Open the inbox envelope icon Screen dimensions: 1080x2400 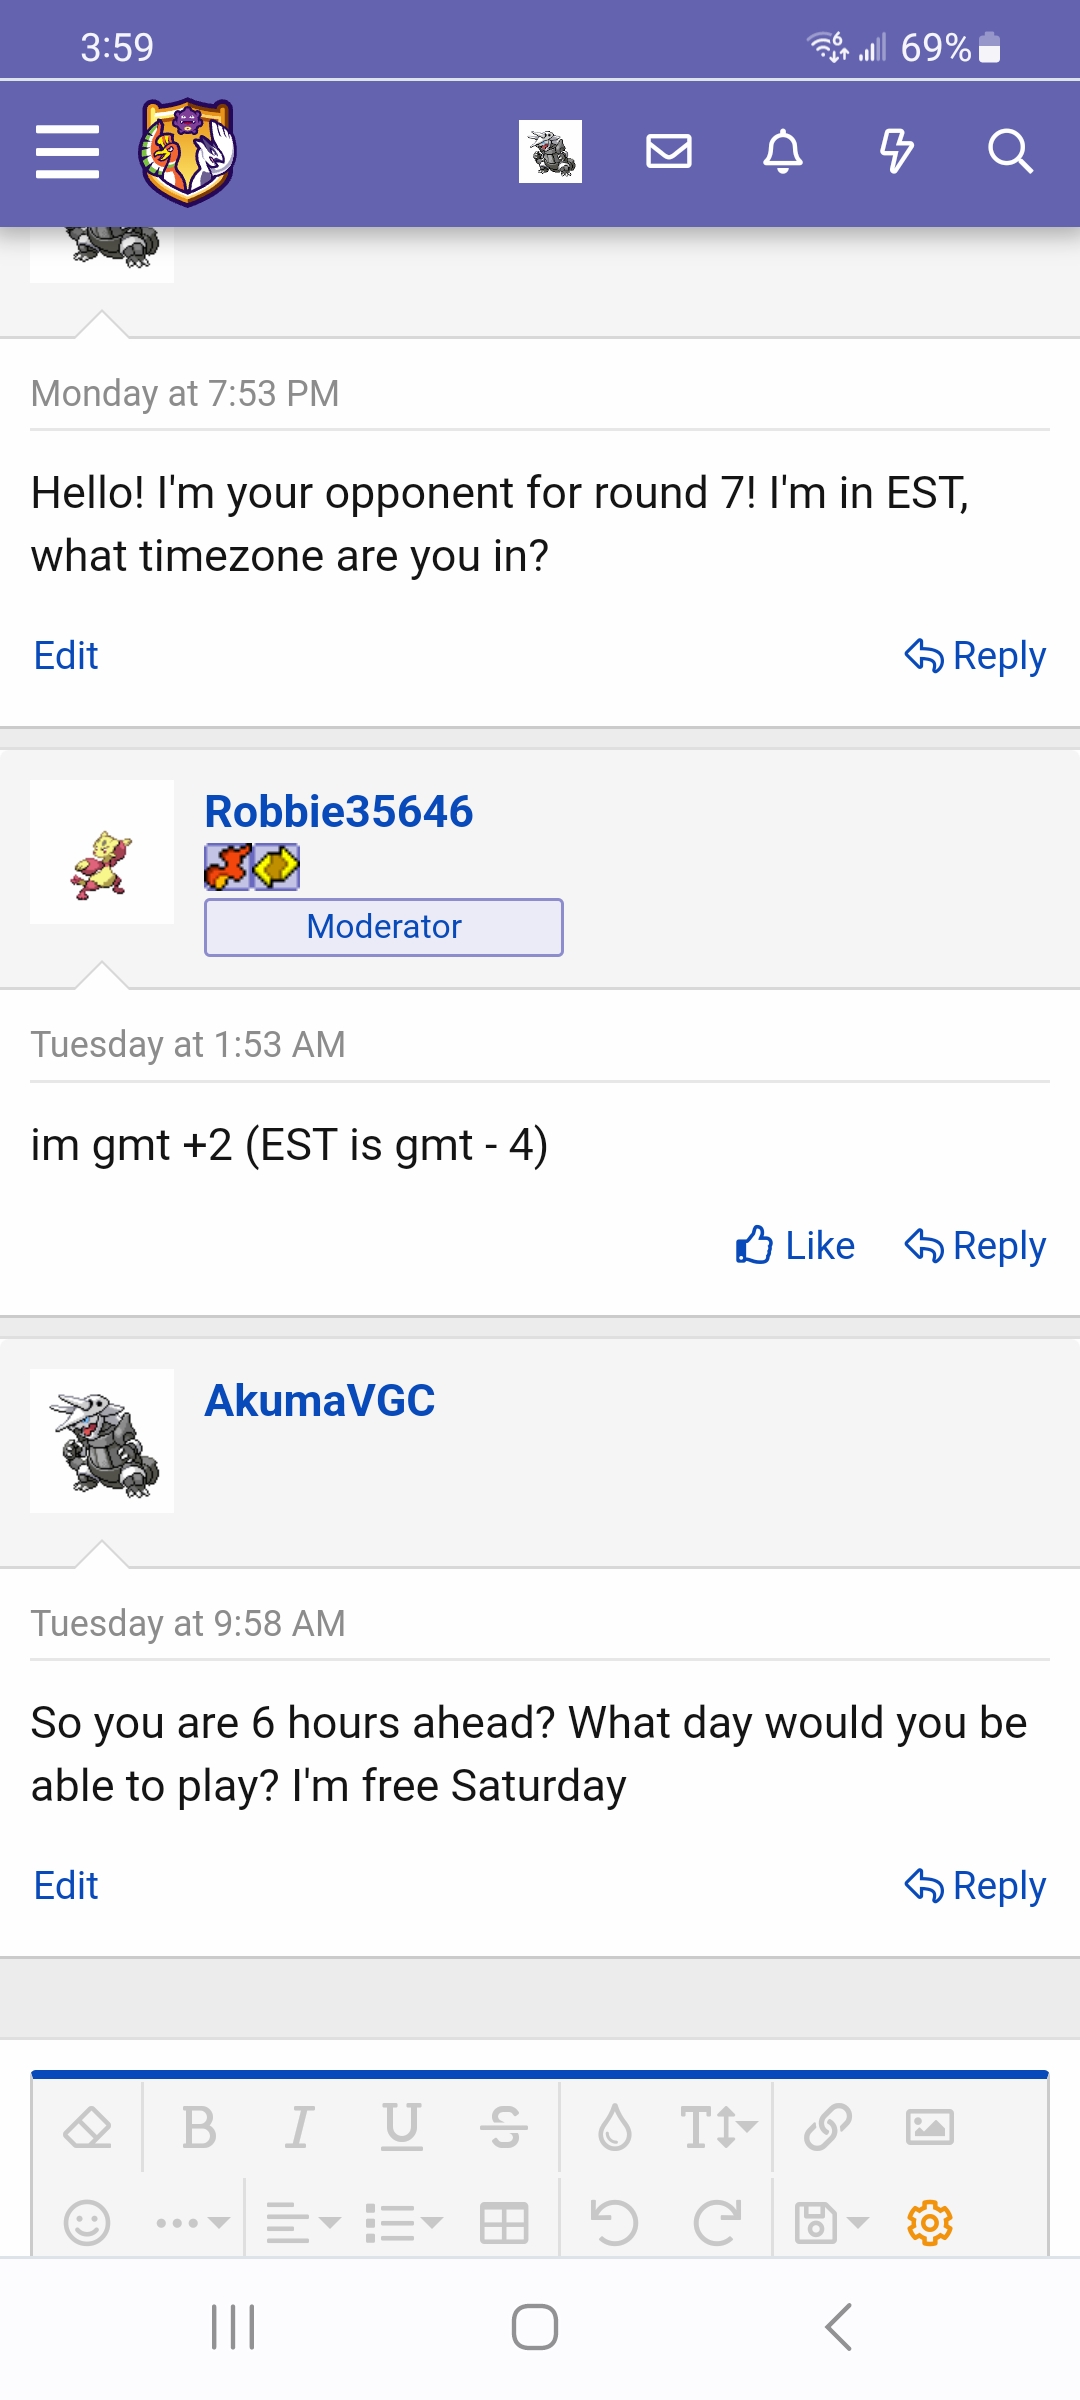(669, 152)
